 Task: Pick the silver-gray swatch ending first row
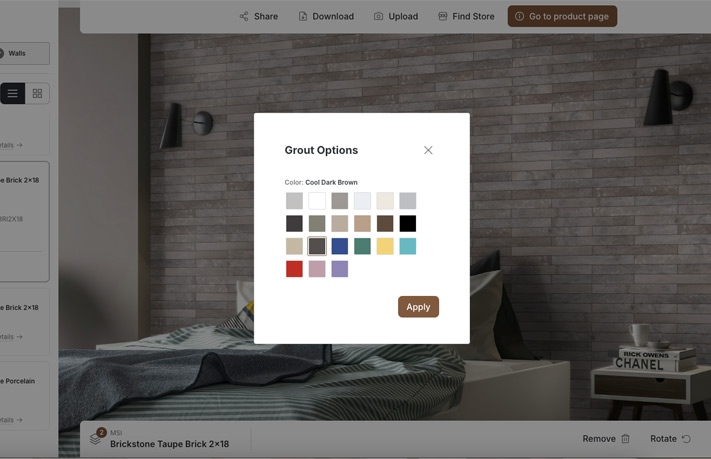[408, 201]
